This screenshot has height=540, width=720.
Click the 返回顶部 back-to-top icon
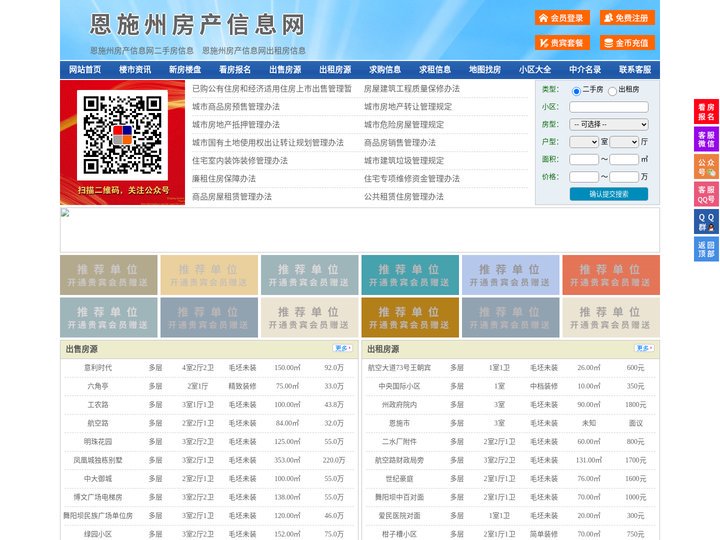(x=706, y=249)
